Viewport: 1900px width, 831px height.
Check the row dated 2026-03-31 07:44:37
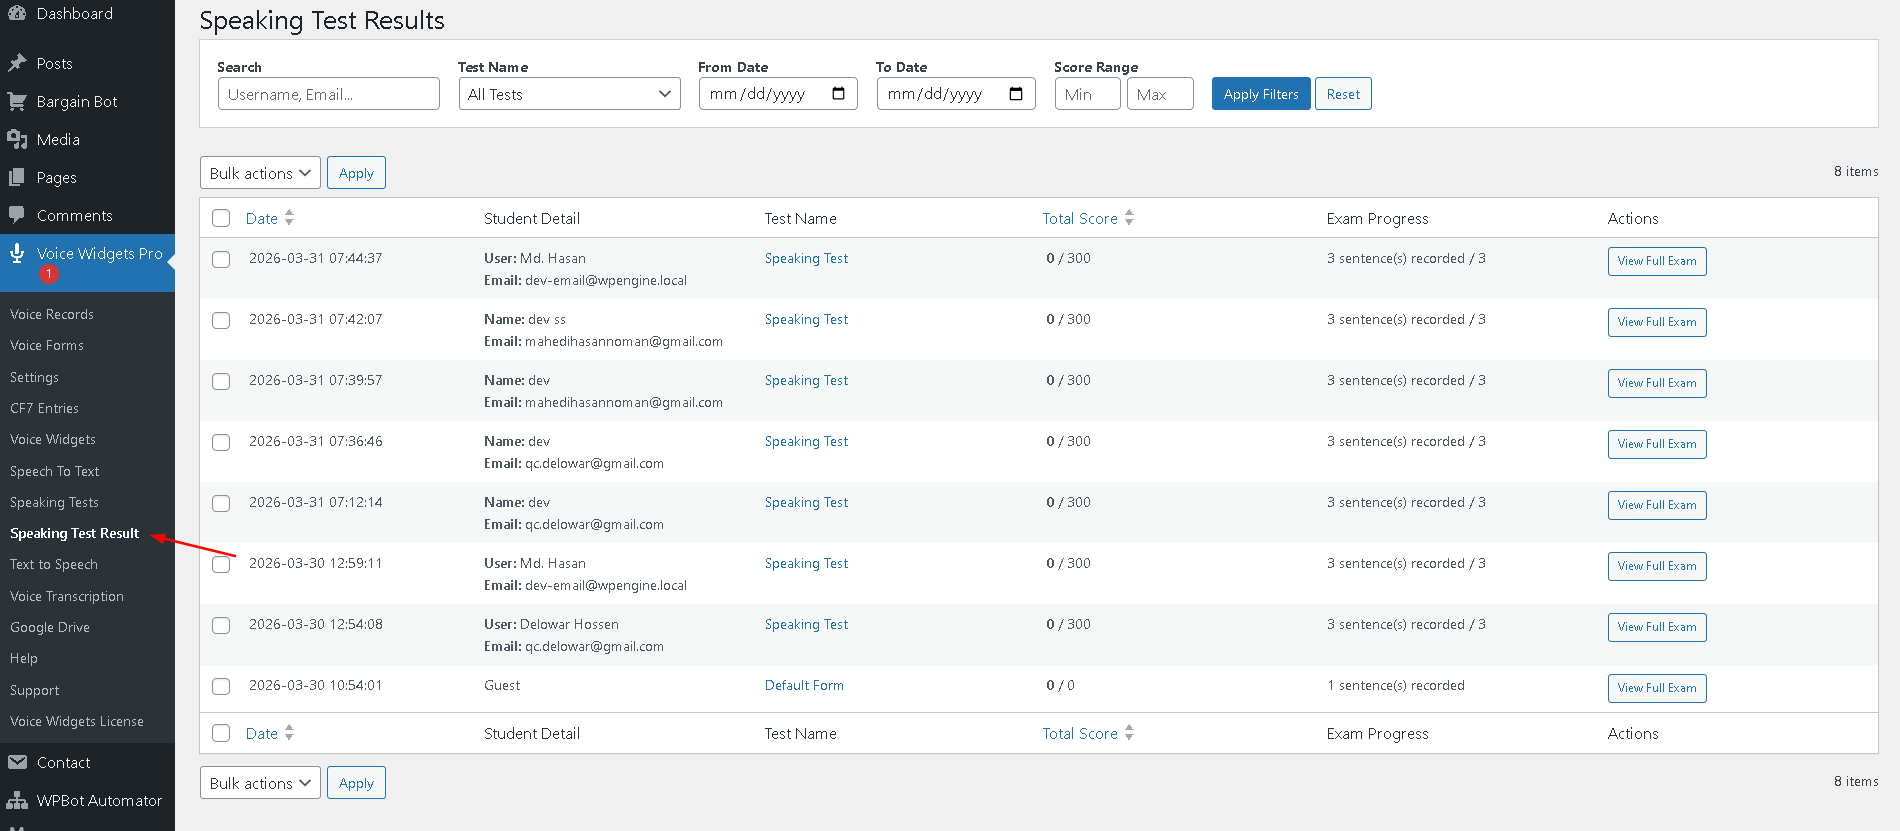tap(221, 259)
